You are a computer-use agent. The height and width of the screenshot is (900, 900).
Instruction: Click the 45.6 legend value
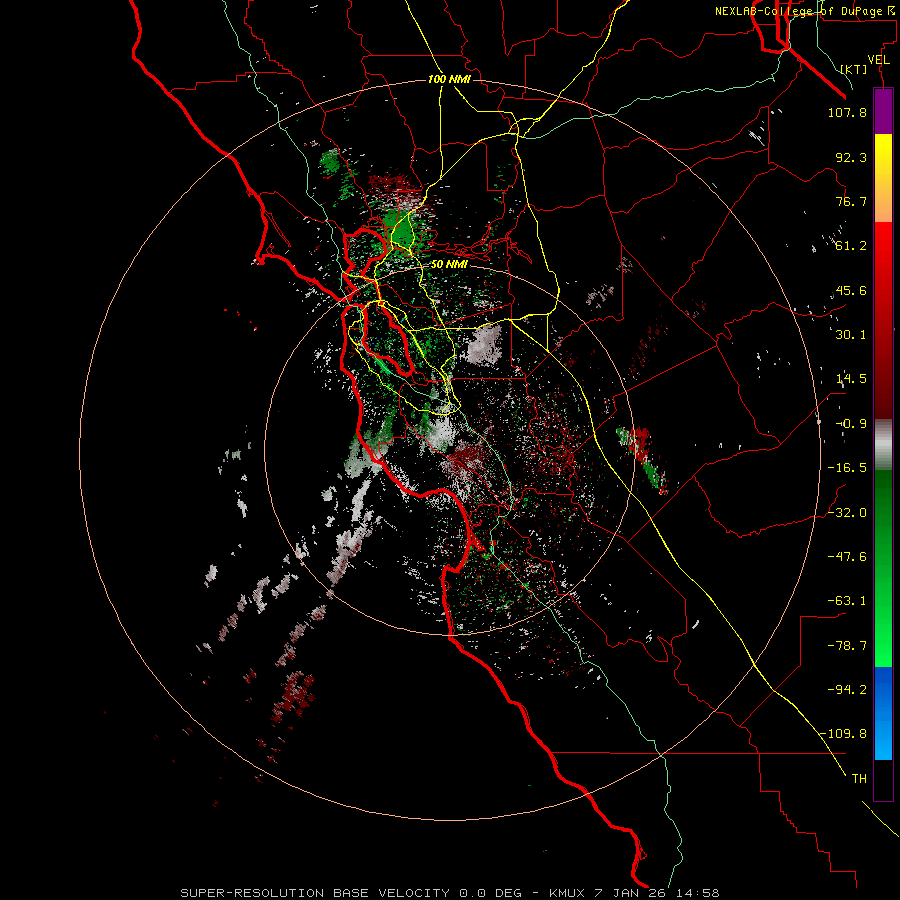coord(851,290)
